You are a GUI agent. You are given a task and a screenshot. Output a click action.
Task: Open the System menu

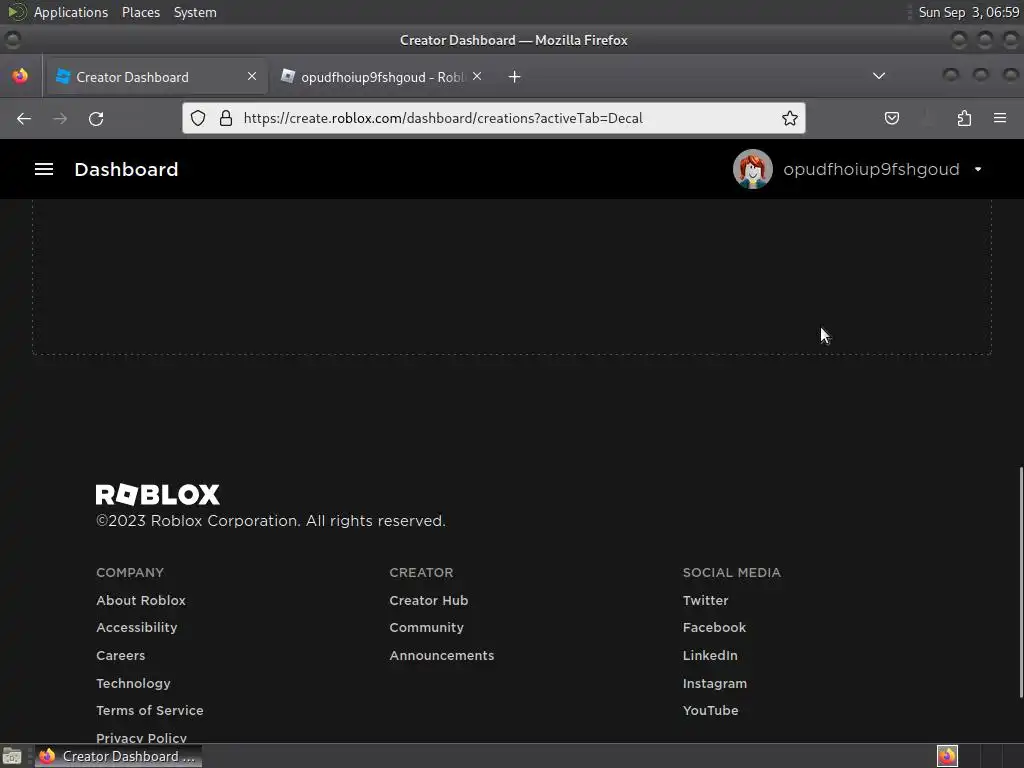pyautogui.click(x=195, y=12)
